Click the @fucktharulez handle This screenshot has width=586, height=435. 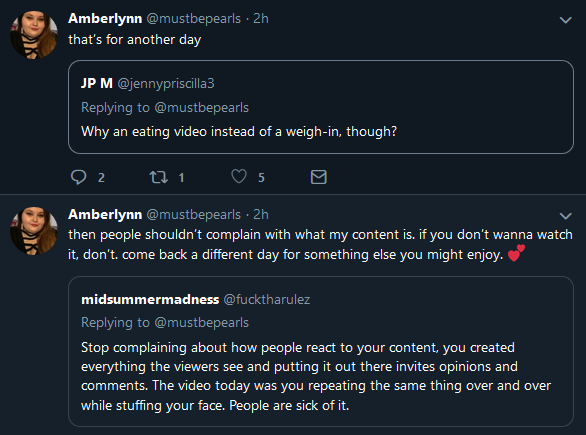click(x=267, y=299)
